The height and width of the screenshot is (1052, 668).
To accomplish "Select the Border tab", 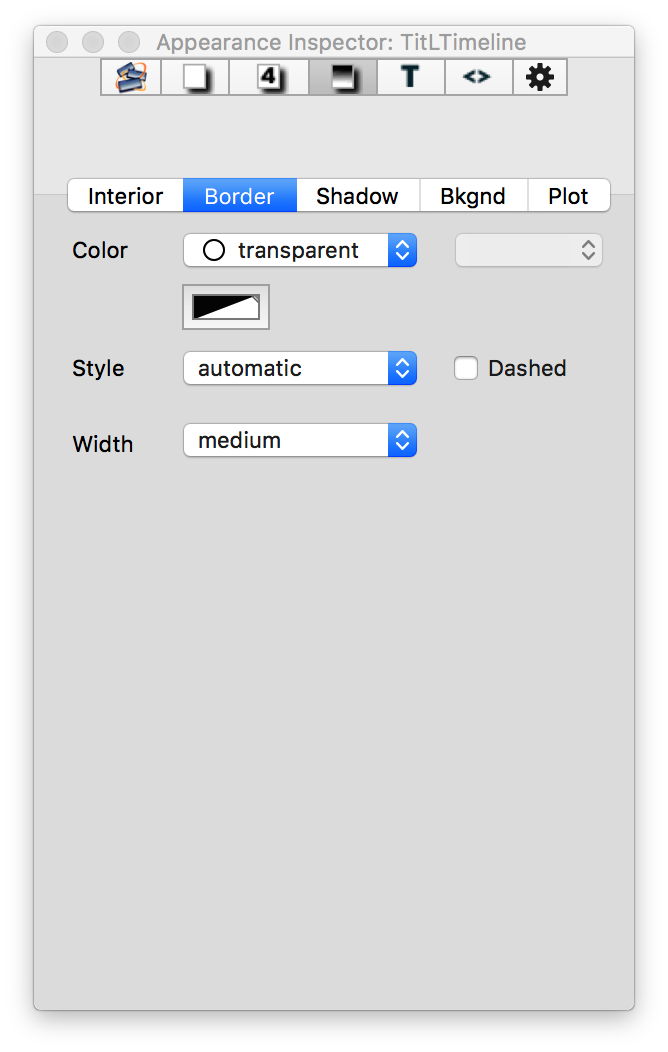I will tap(239, 196).
